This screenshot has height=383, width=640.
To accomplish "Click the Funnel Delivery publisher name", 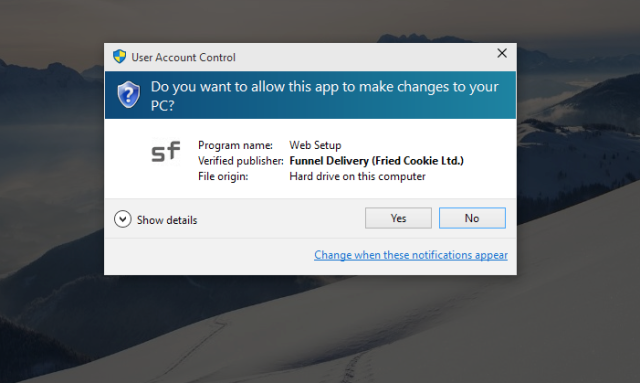I will click(376, 160).
